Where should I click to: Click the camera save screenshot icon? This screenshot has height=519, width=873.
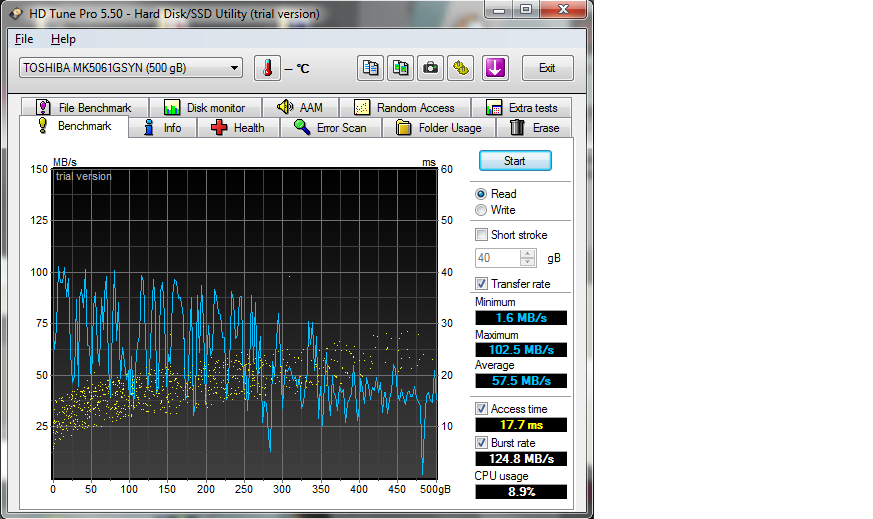[431, 68]
